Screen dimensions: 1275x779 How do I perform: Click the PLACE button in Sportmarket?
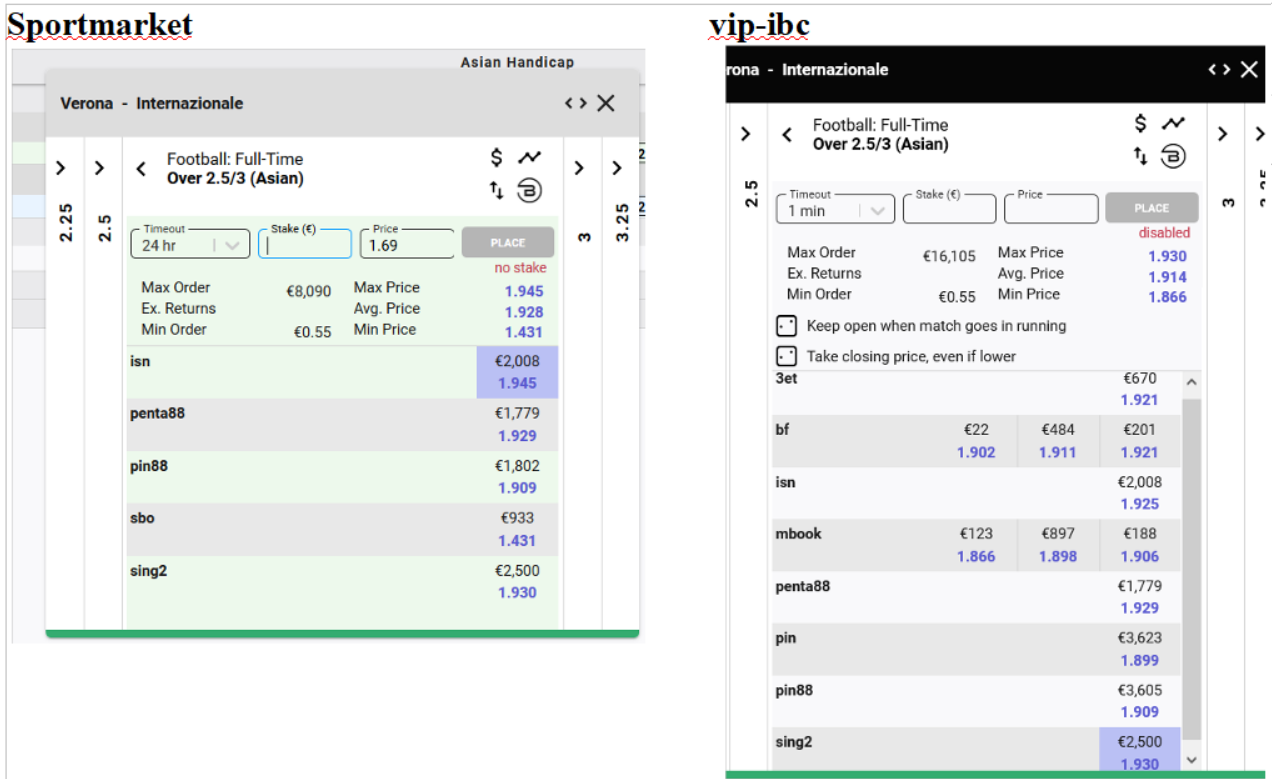(508, 243)
